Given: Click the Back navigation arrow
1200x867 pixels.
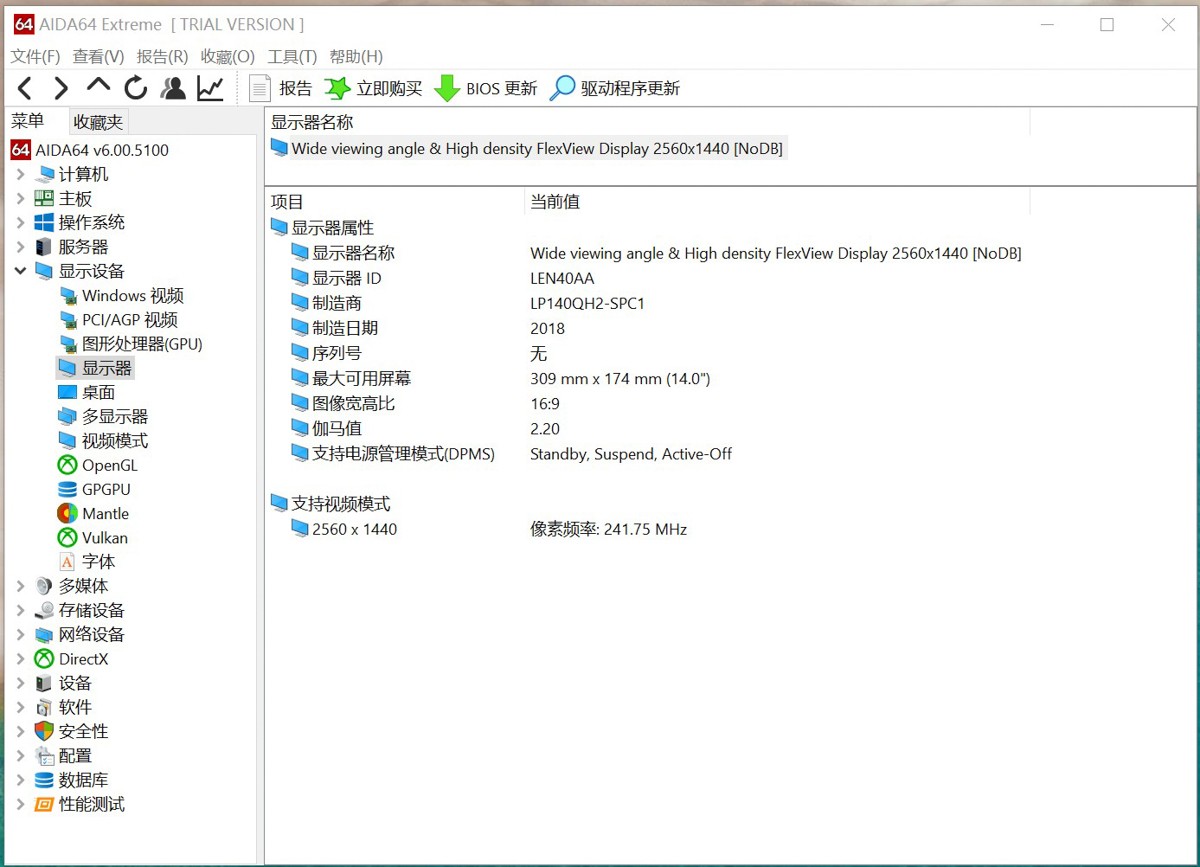Looking at the screenshot, I should point(25,88).
